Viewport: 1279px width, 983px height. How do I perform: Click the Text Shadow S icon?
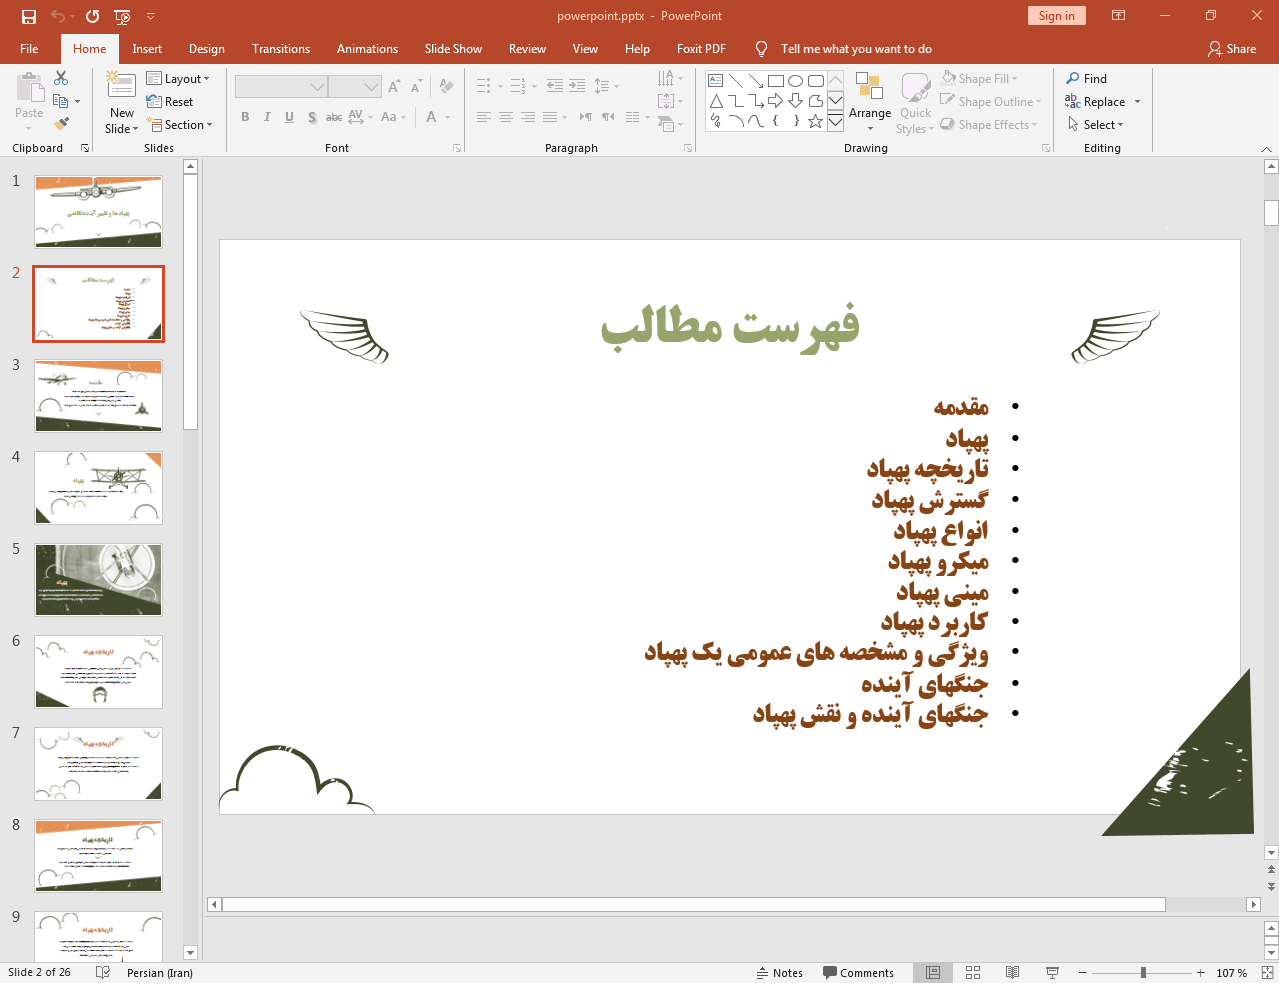(x=312, y=117)
